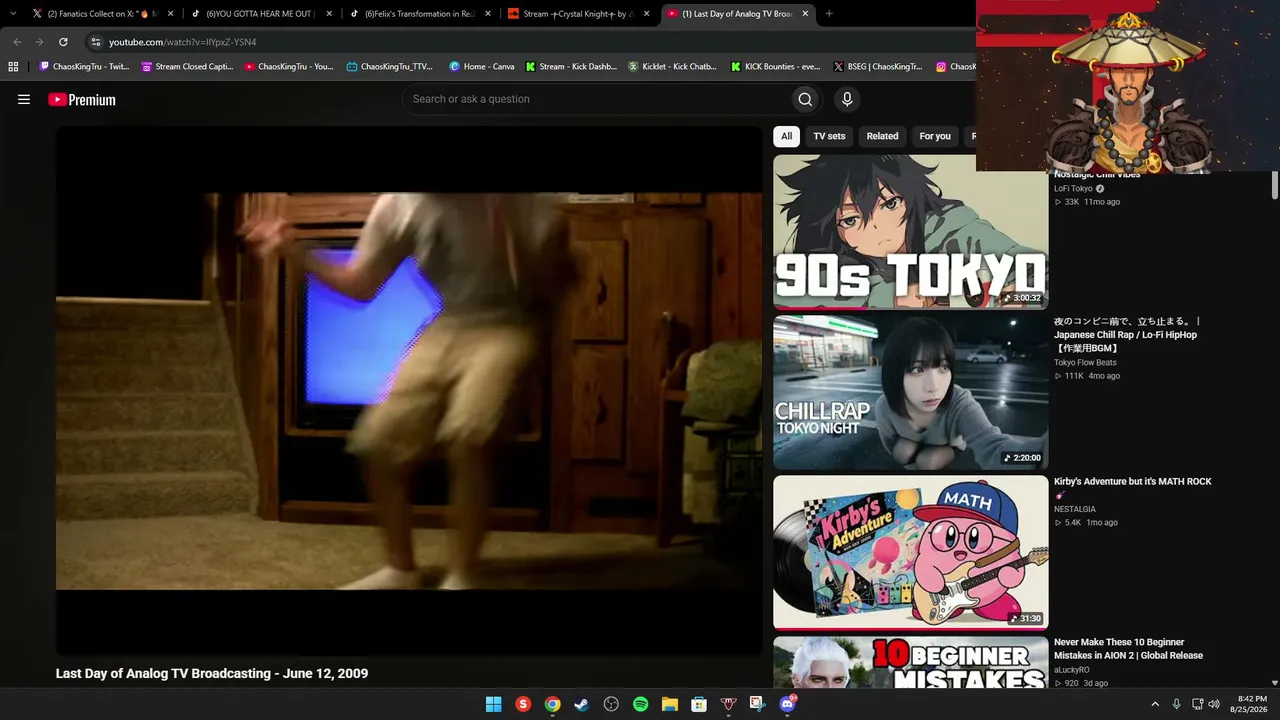Open Stream - Kick Dashboard bookmark
Image resolution: width=1280 pixels, height=720 pixels.
tap(571, 67)
